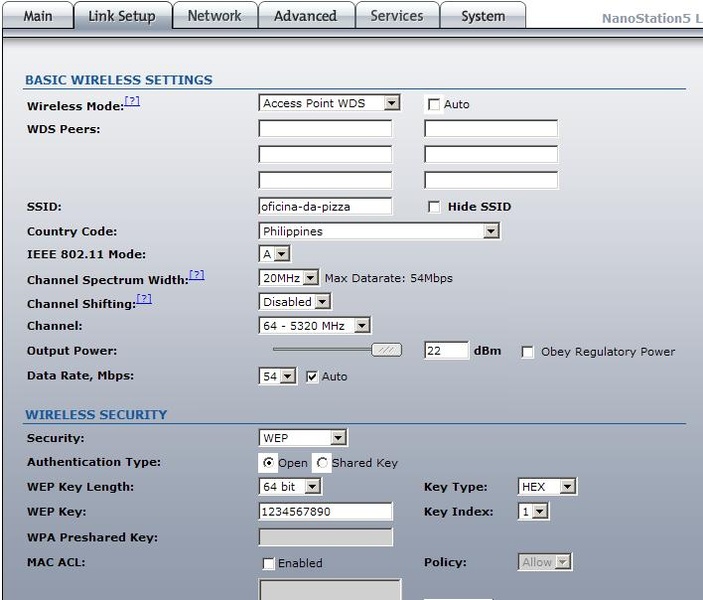Click first WDS Peers field, right column
This screenshot has height=600, width=703.
[491, 128]
